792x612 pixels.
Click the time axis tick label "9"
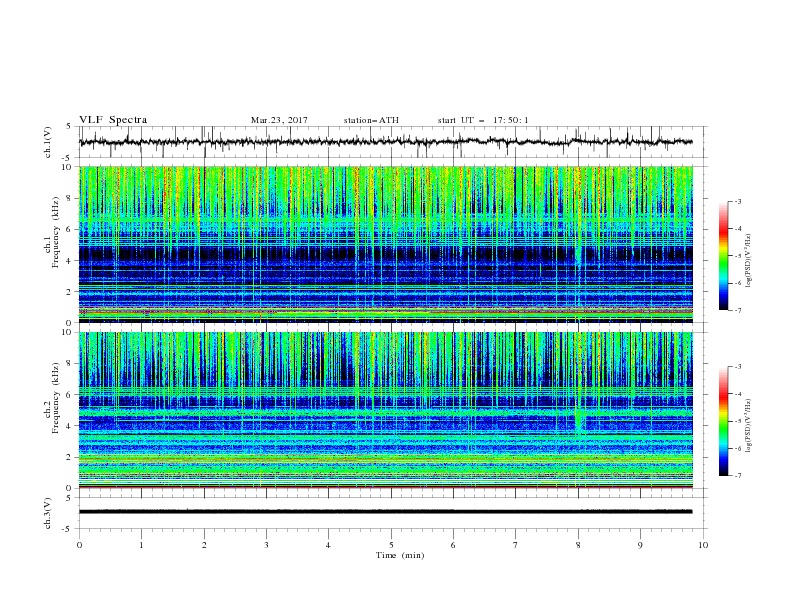[x=640, y=545]
